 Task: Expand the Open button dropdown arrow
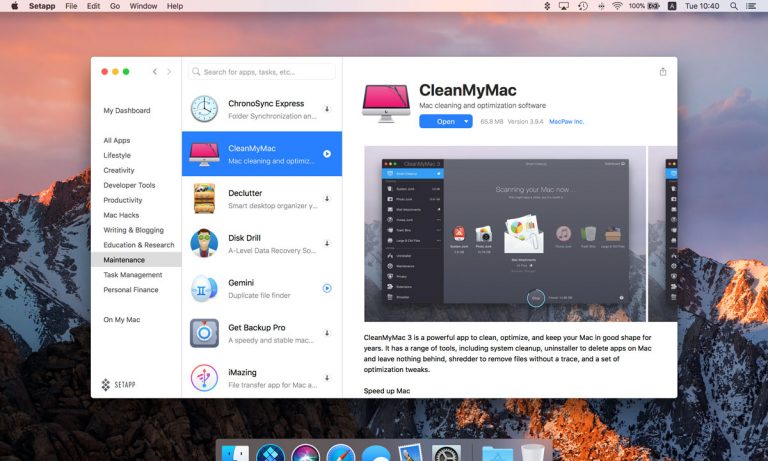pyautogui.click(x=466, y=121)
